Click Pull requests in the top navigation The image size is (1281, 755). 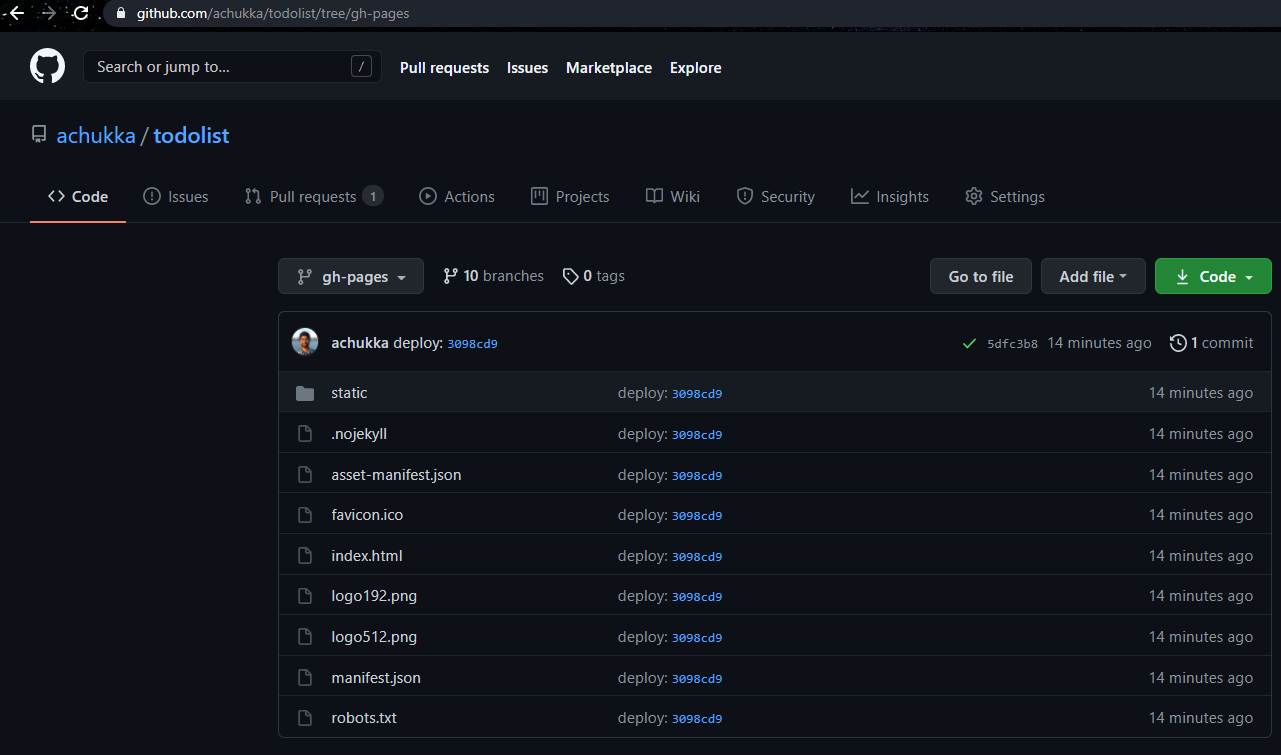click(x=444, y=68)
